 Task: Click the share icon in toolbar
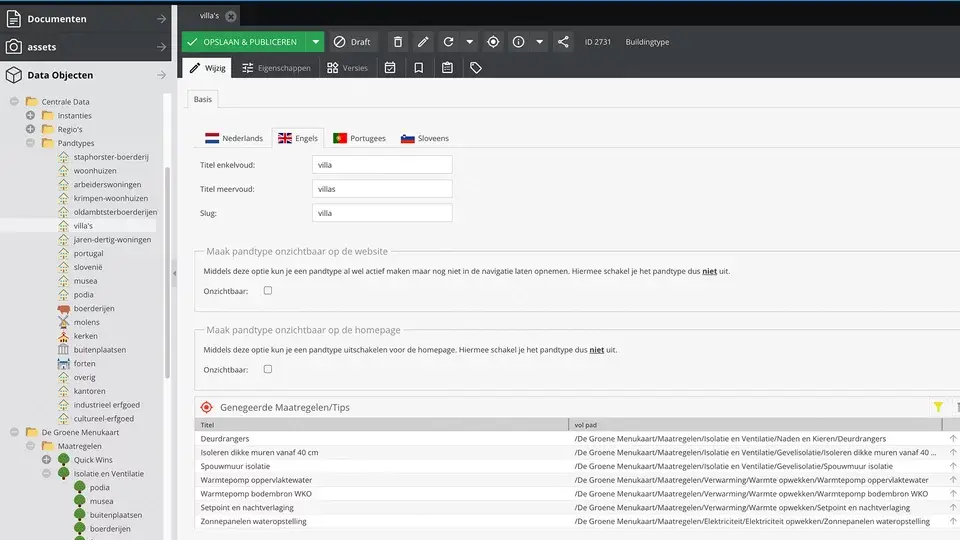pyautogui.click(x=563, y=42)
